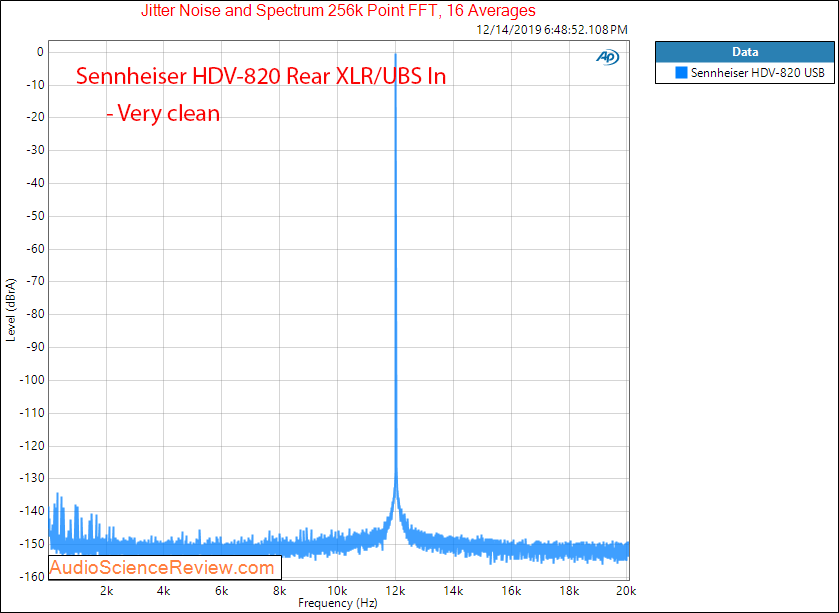Click the 18k frequency axis tick label

(x=569, y=591)
